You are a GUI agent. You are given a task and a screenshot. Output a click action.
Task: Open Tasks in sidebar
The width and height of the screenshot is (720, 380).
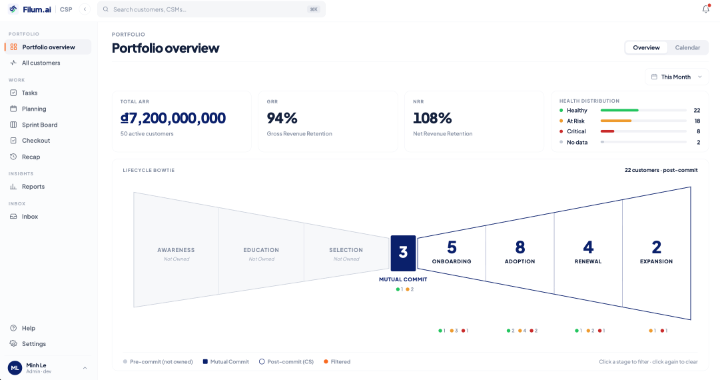(48, 93)
